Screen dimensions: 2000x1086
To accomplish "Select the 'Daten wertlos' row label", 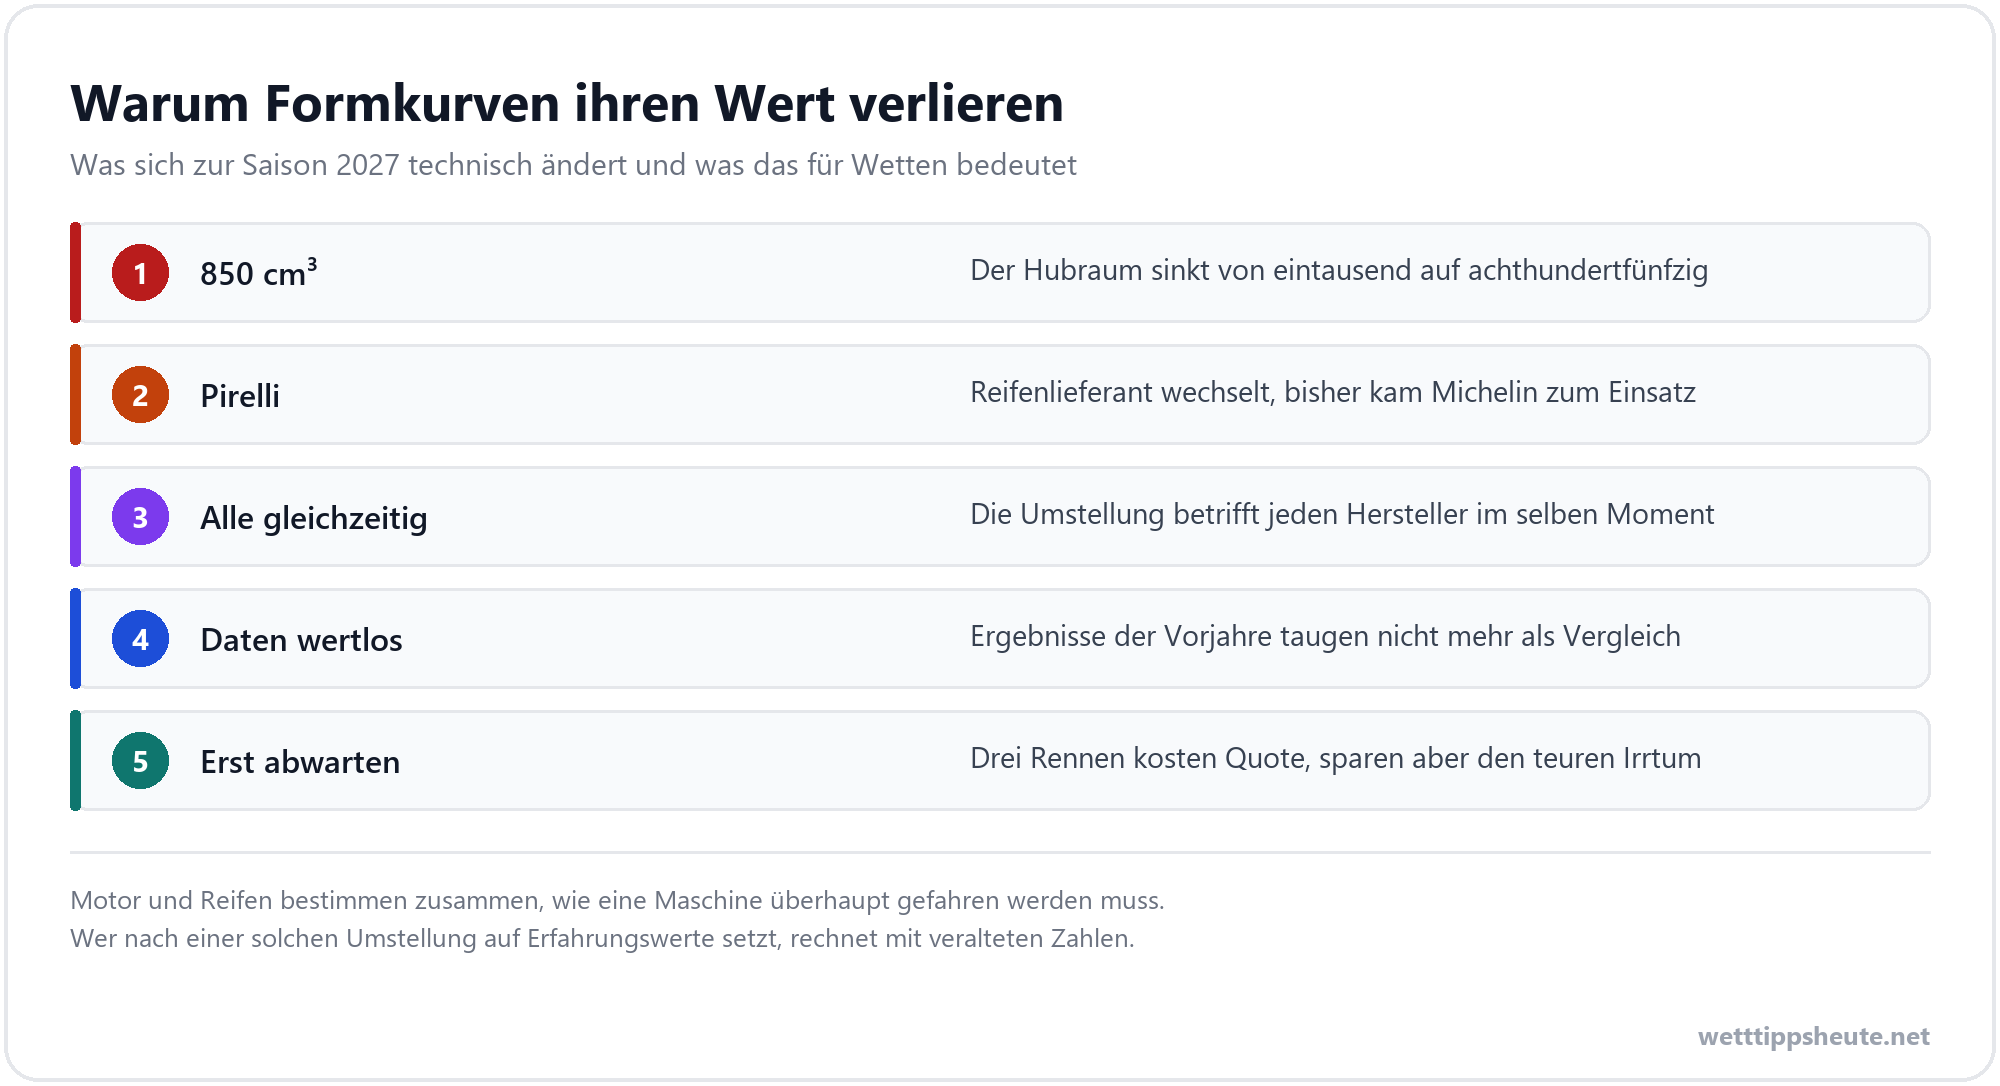I will click(x=301, y=640).
